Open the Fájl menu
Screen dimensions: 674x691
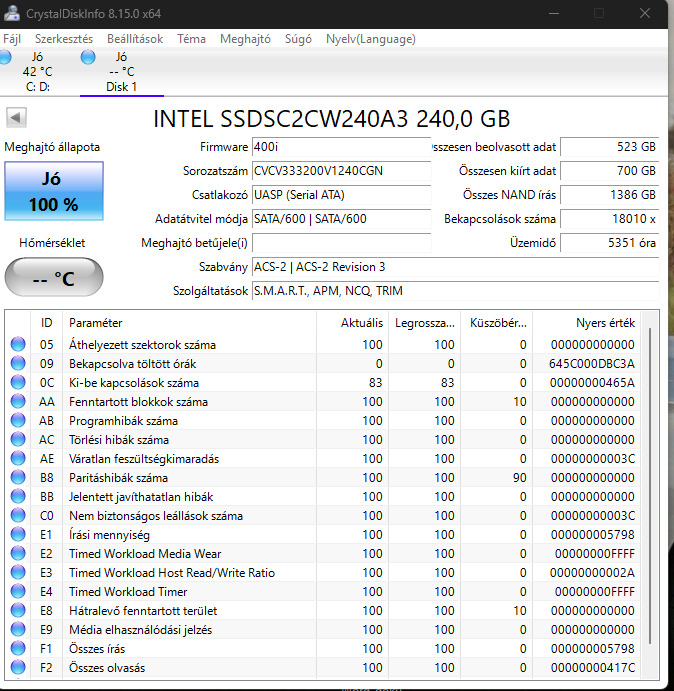[12, 39]
